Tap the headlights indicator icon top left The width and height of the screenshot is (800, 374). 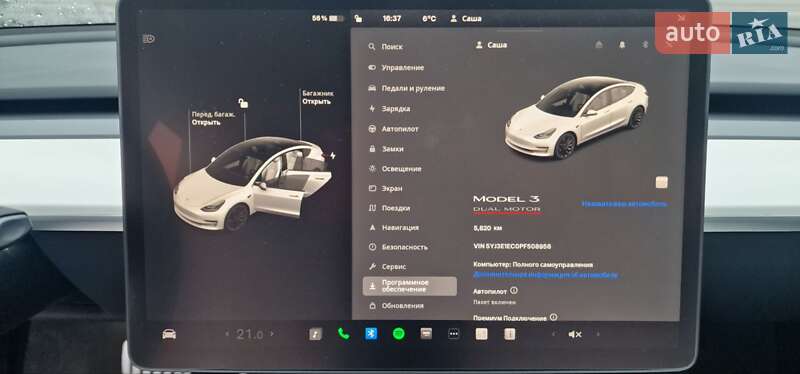pos(148,39)
